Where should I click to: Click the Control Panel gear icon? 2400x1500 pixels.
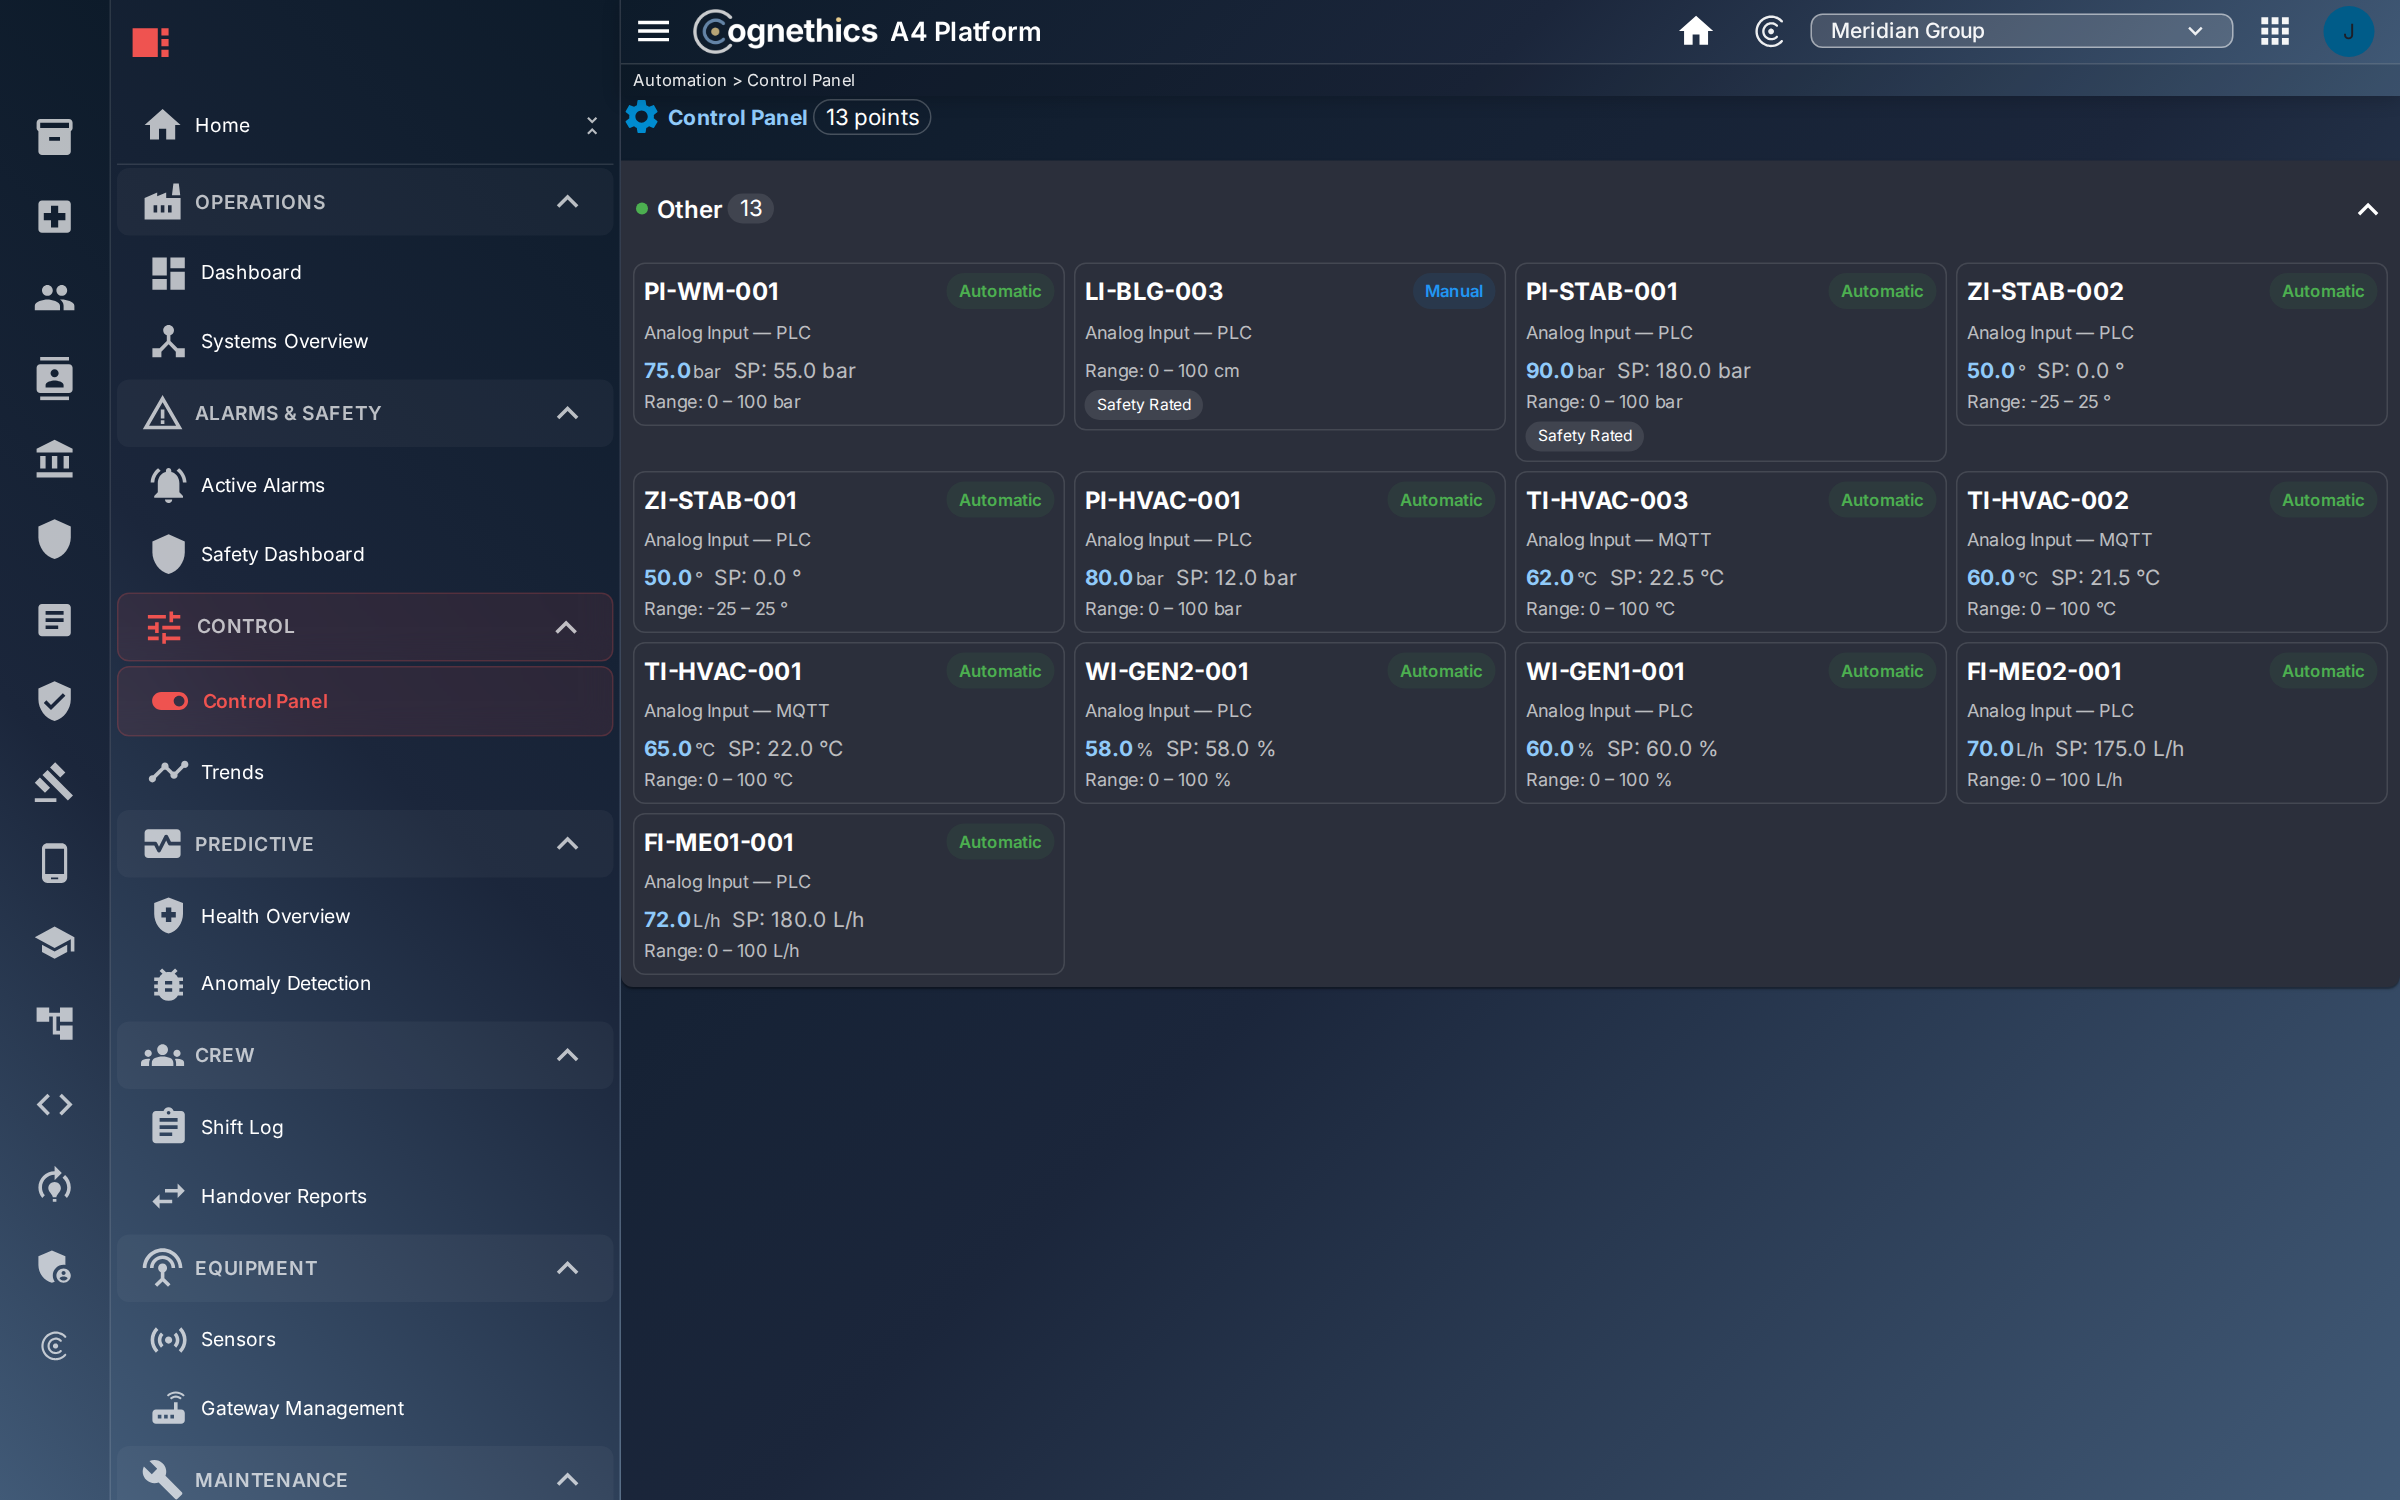(642, 118)
